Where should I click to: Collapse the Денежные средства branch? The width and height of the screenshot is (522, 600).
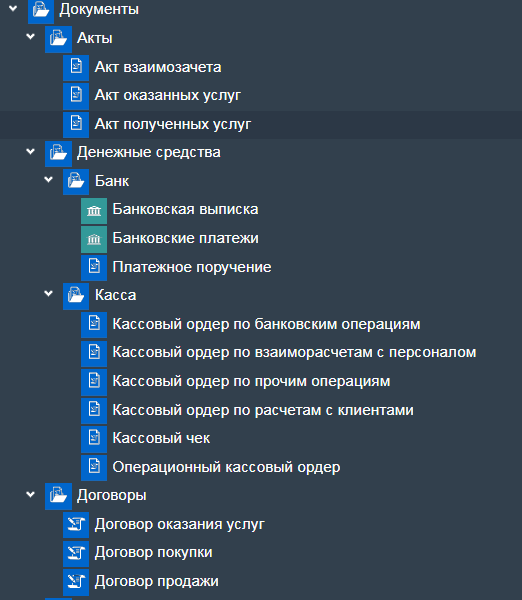click(x=31, y=151)
